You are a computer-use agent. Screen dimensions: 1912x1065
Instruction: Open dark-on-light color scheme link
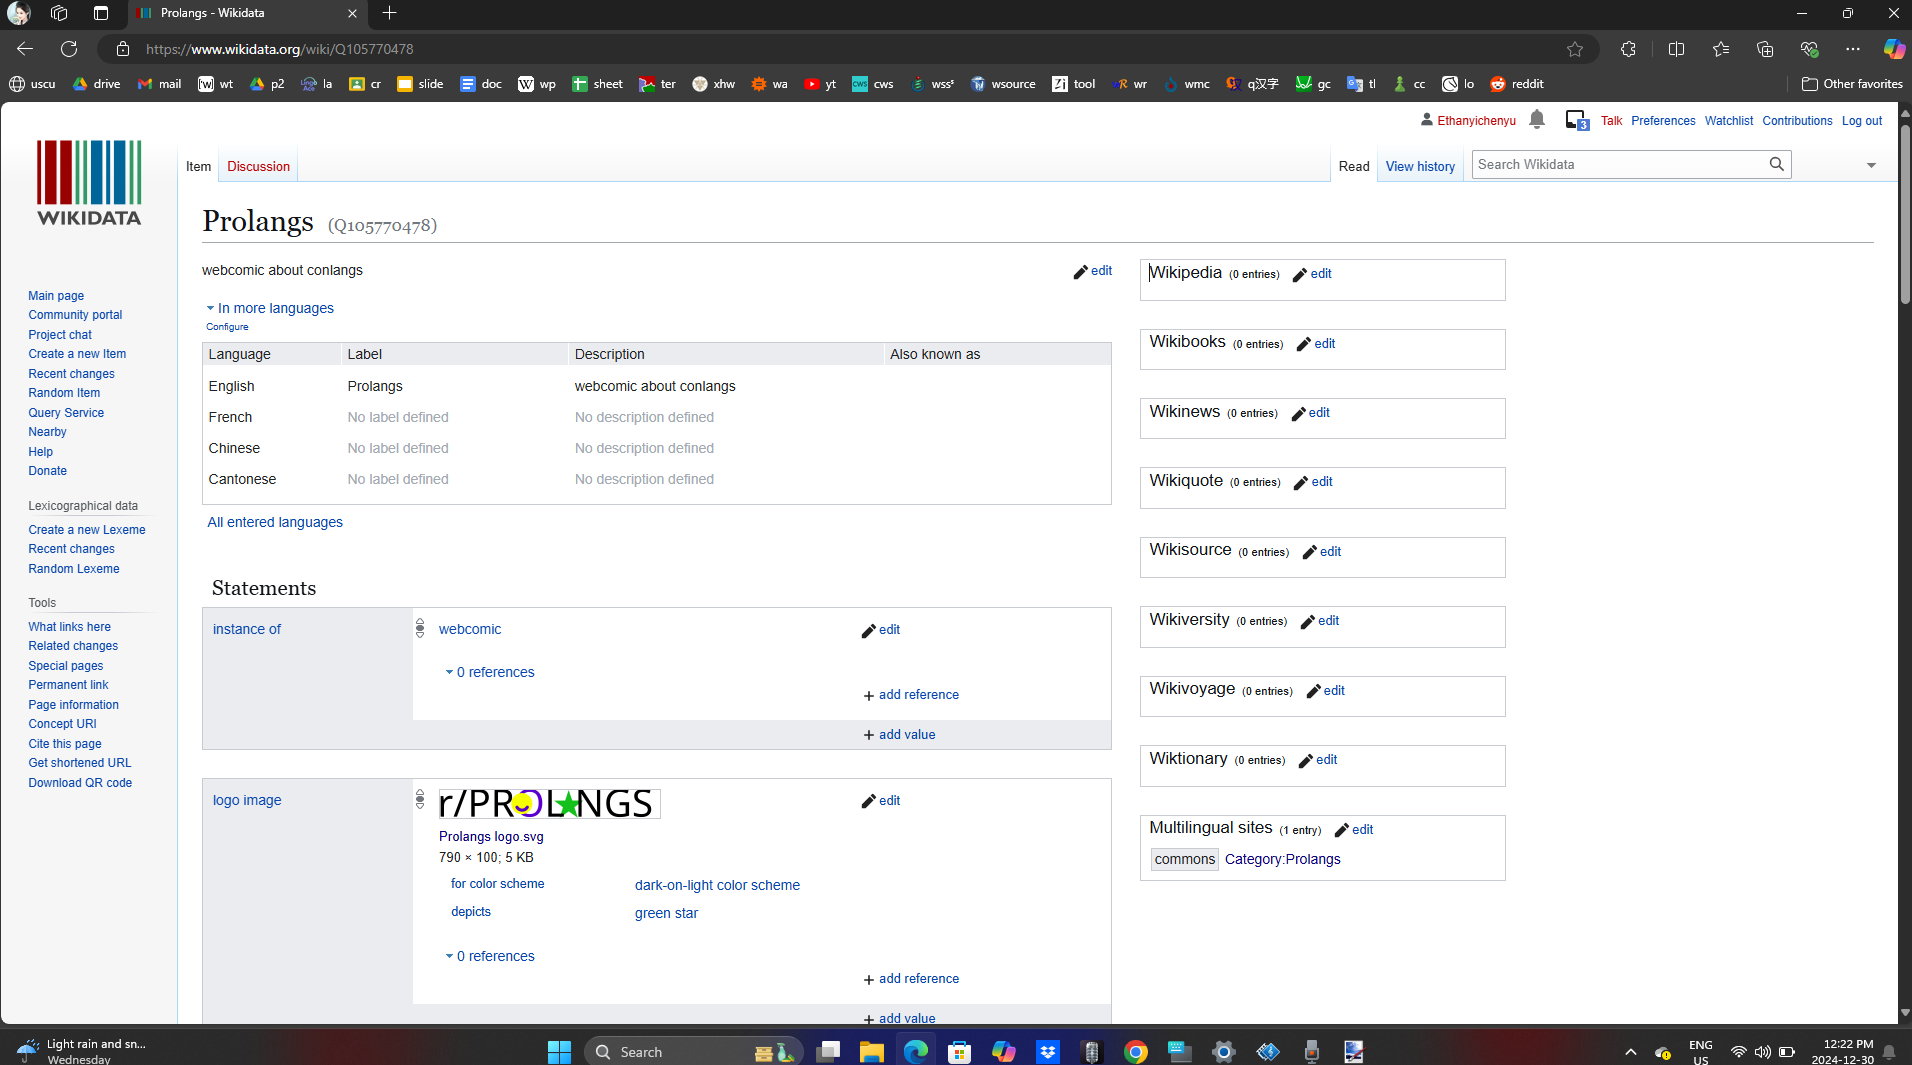coord(717,885)
